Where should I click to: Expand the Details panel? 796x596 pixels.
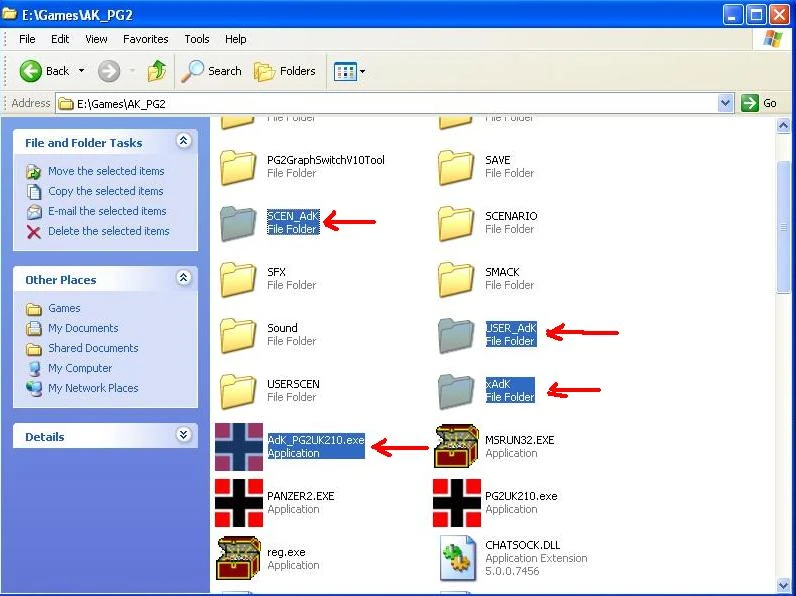[x=183, y=435]
